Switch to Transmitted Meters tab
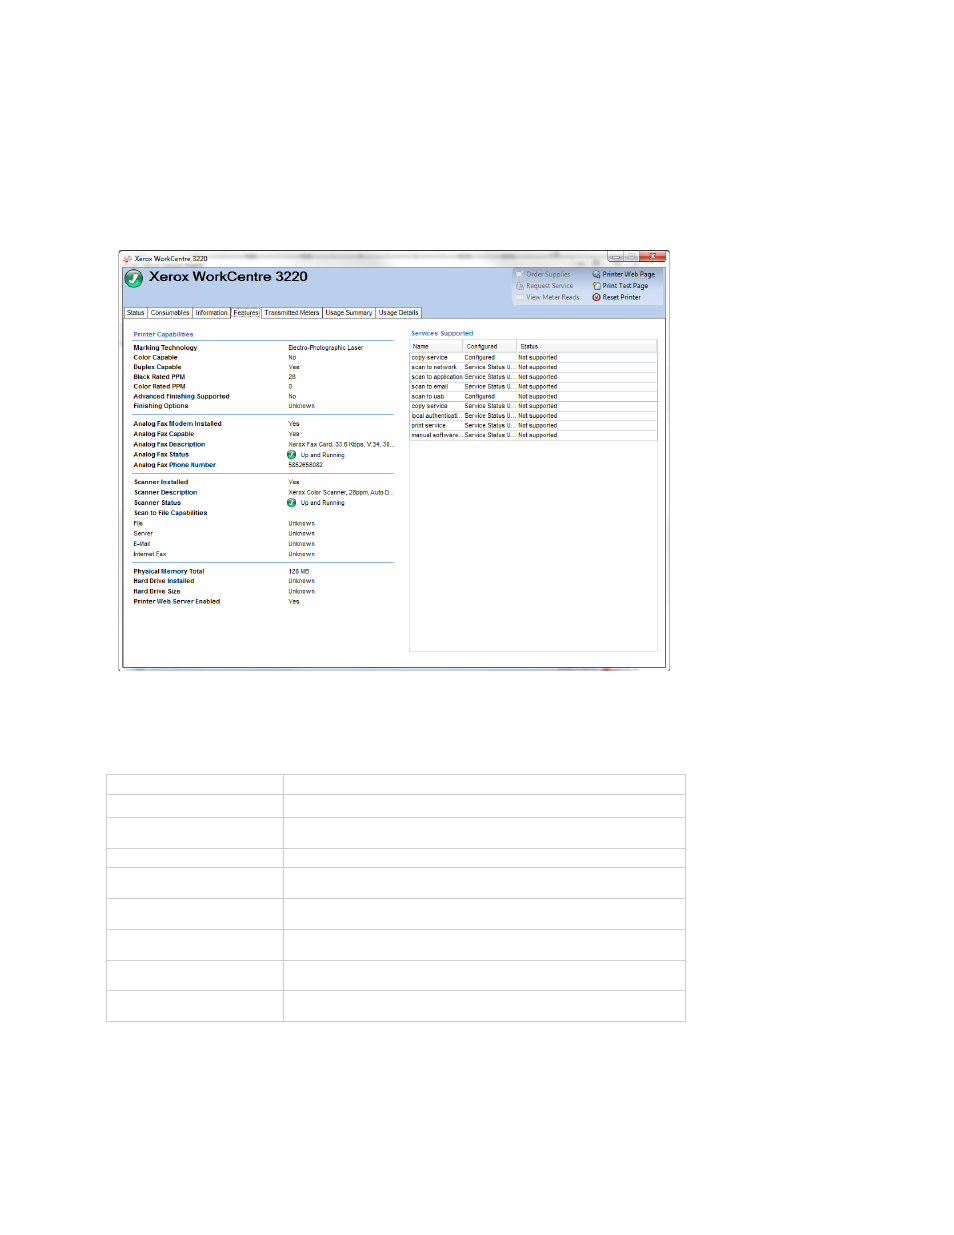The width and height of the screenshot is (954, 1235). click(292, 313)
